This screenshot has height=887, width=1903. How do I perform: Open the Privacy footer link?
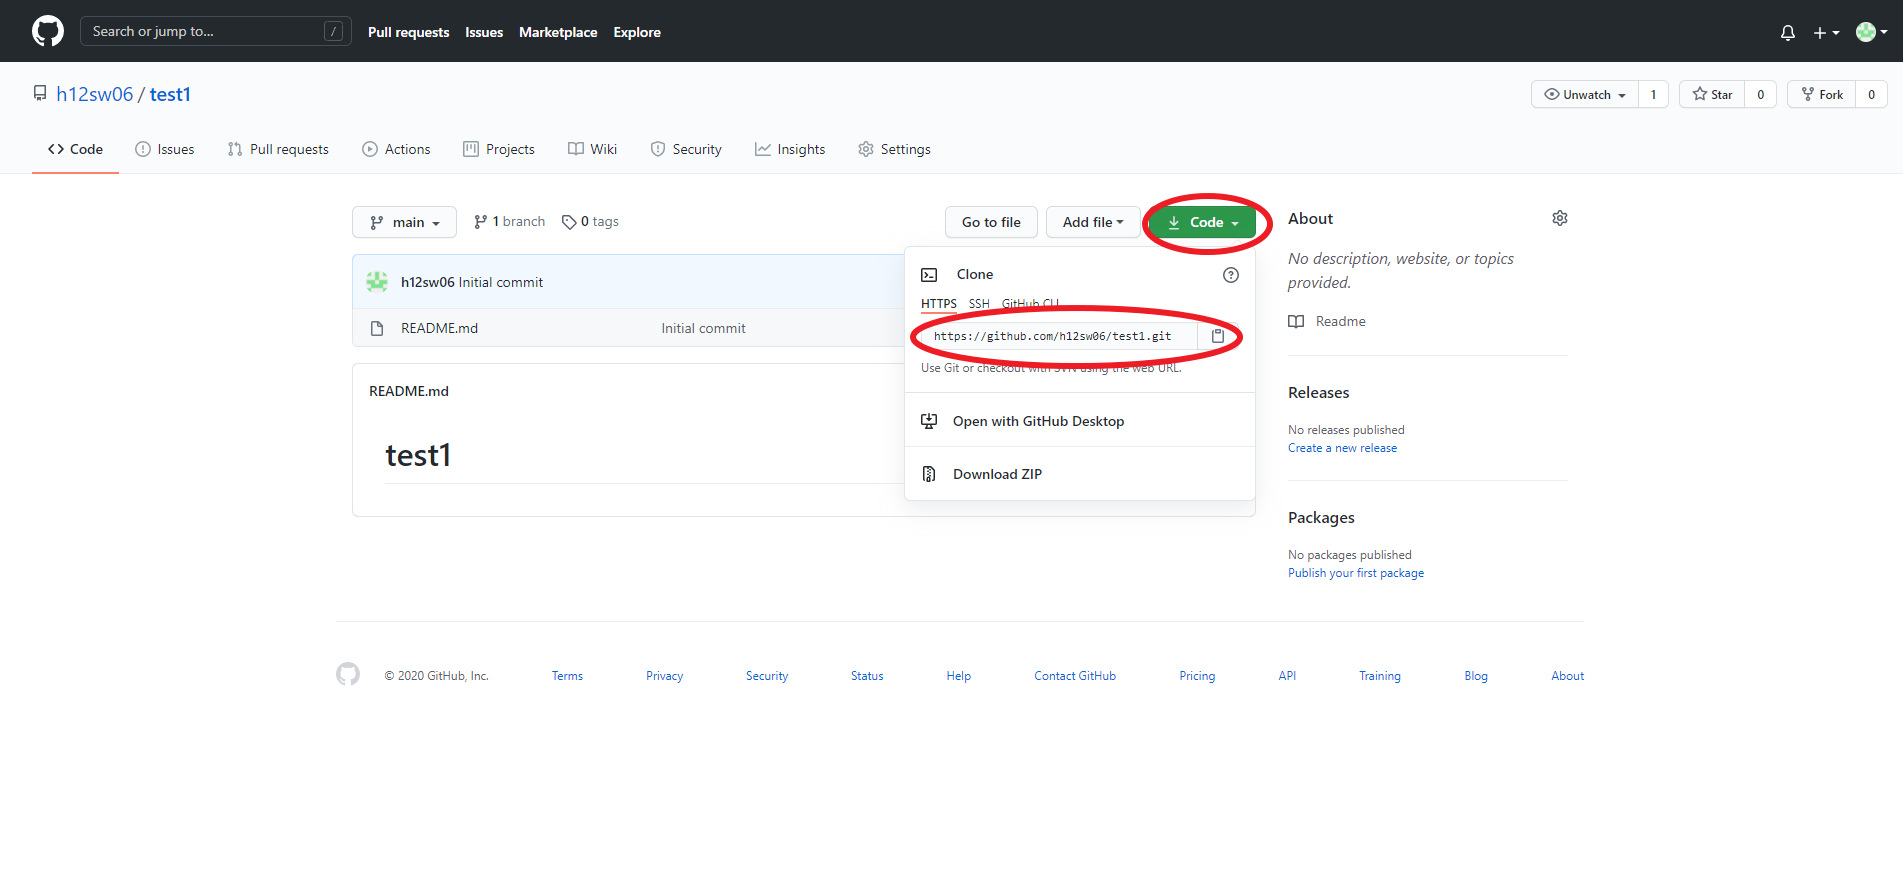pos(664,676)
